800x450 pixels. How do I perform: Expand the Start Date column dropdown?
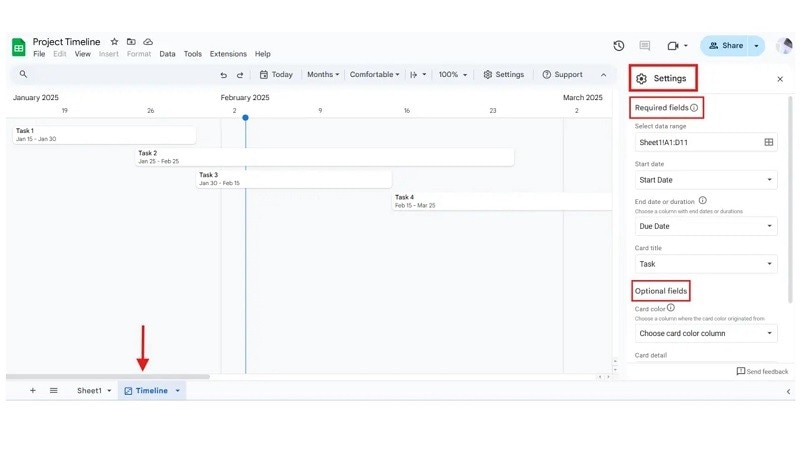(706, 180)
